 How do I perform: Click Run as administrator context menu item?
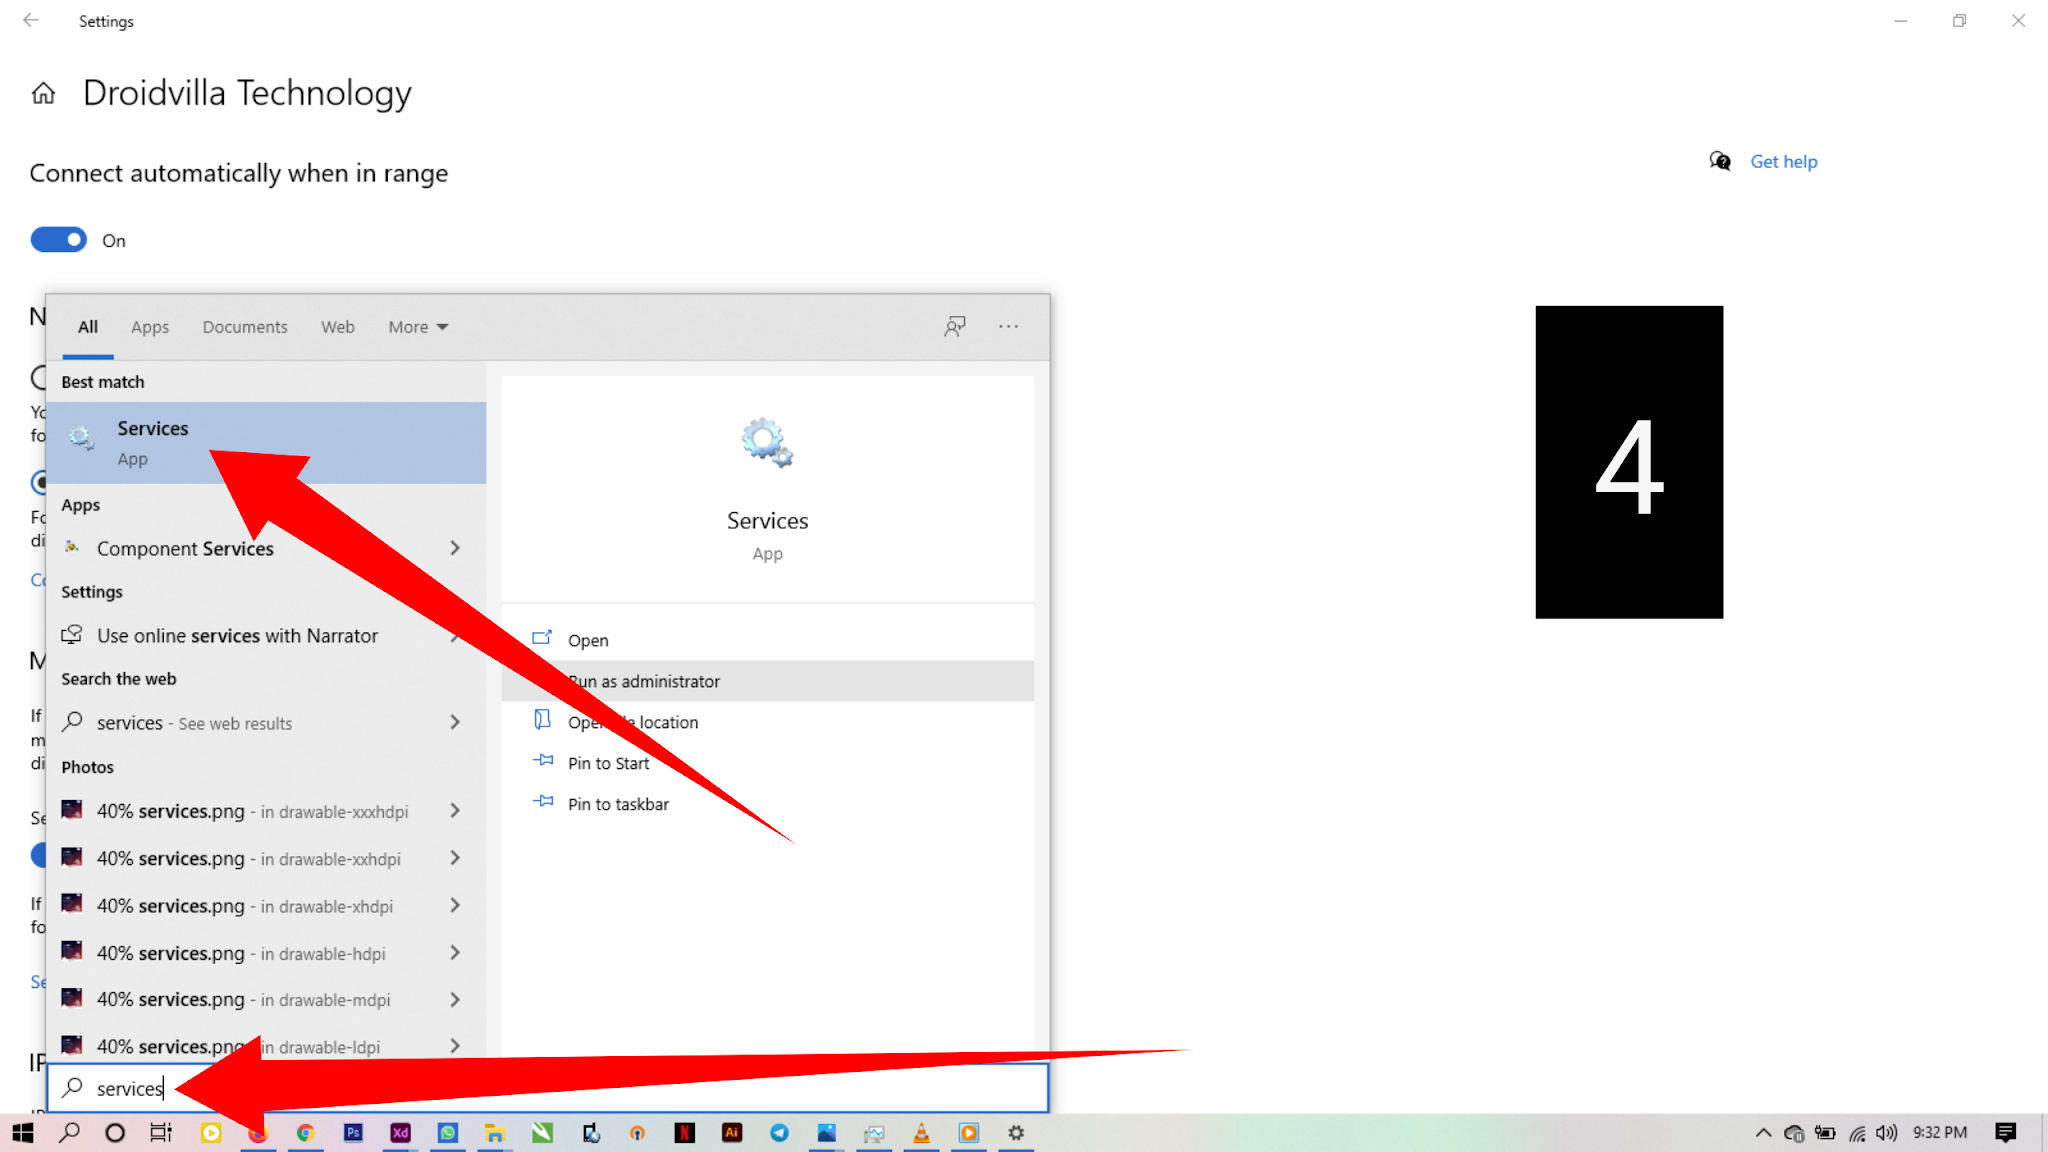643,681
